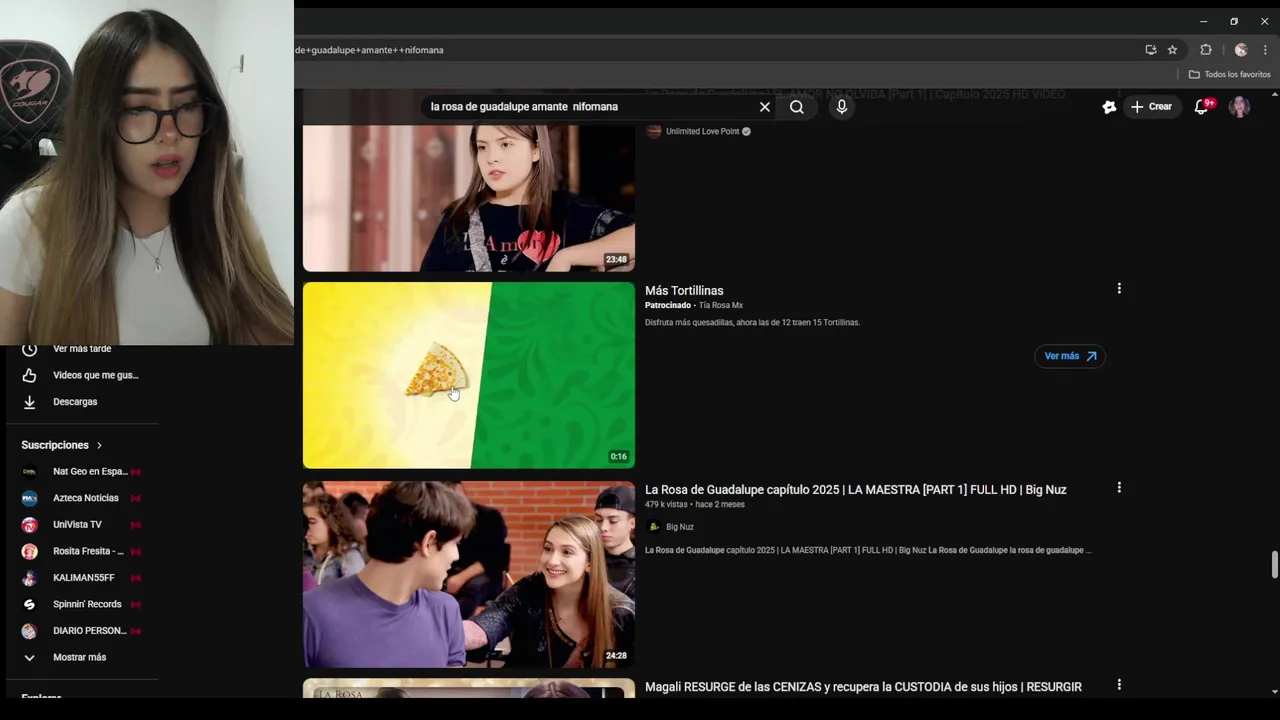This screenshot has width=1280, height=720.
Task: Click the Azteca Noticias channel icon
Action: [x=29, y=498]
